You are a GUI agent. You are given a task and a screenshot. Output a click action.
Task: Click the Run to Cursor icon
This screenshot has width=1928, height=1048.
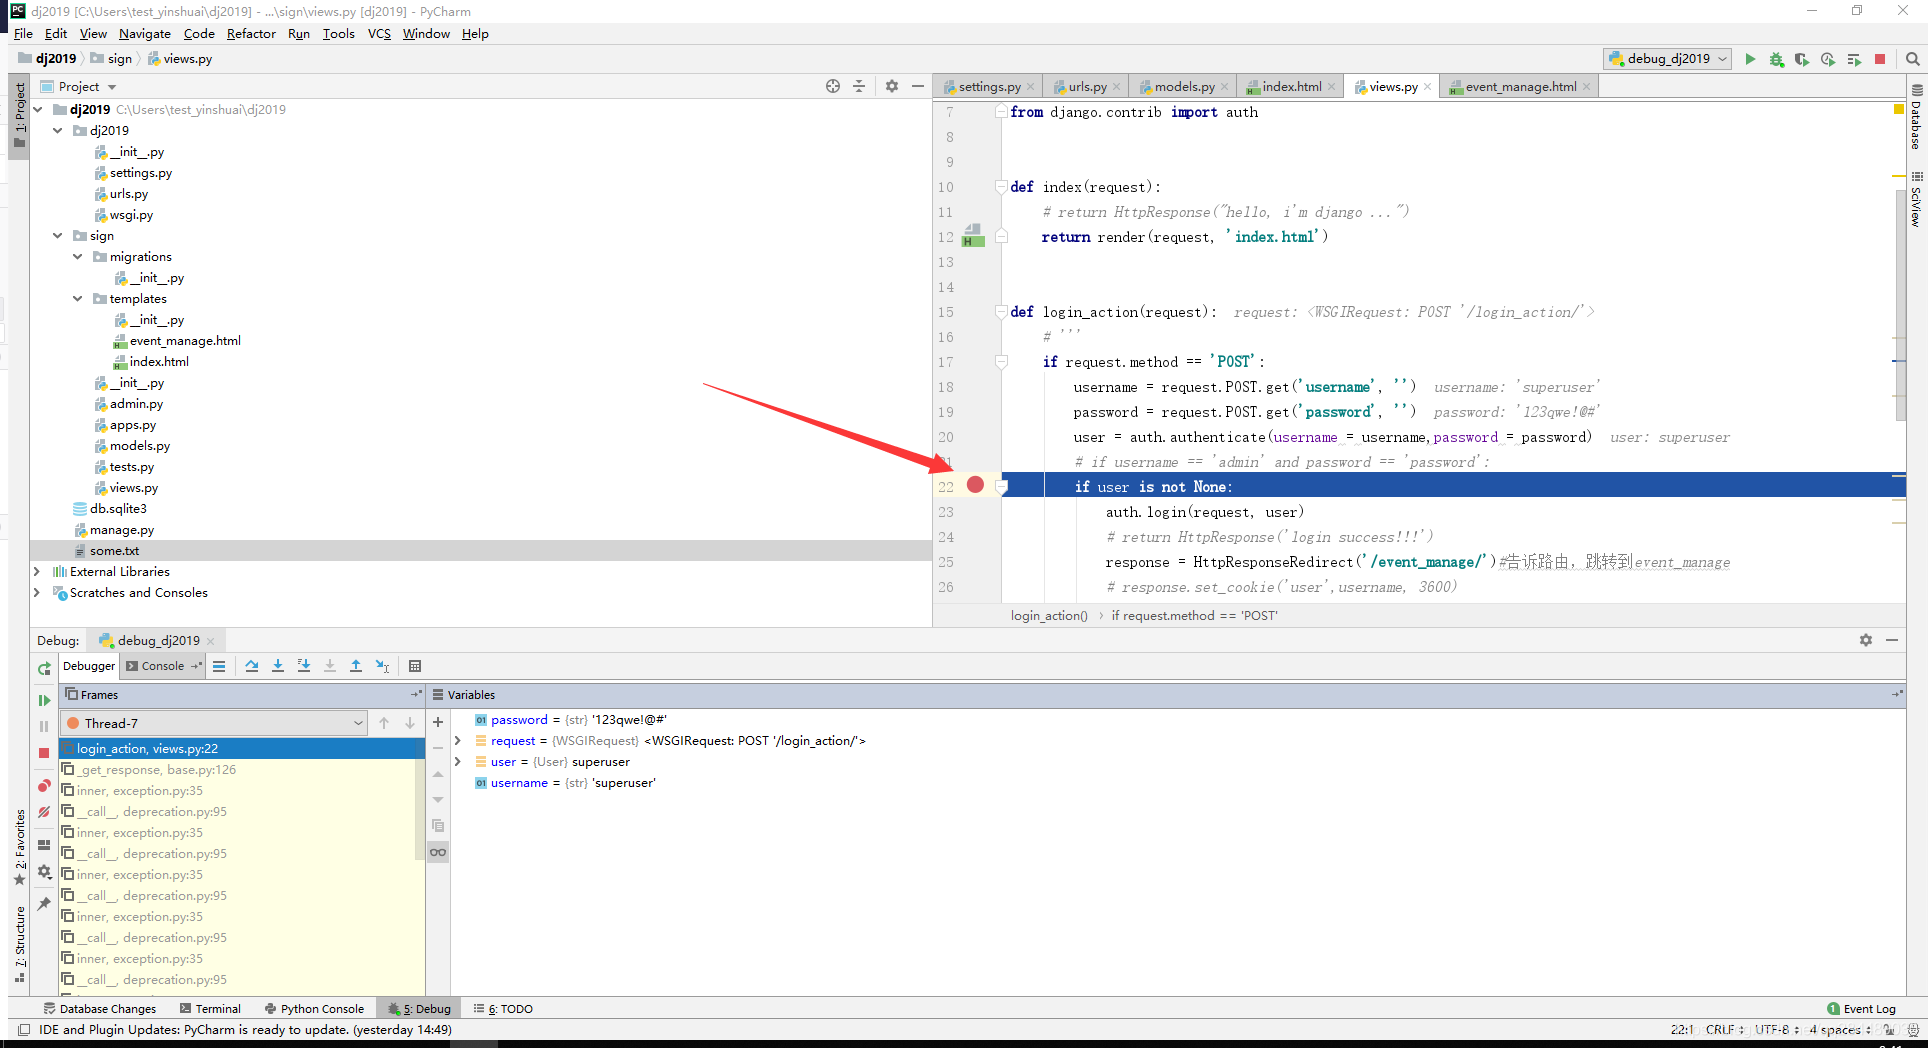pos(381,666)
